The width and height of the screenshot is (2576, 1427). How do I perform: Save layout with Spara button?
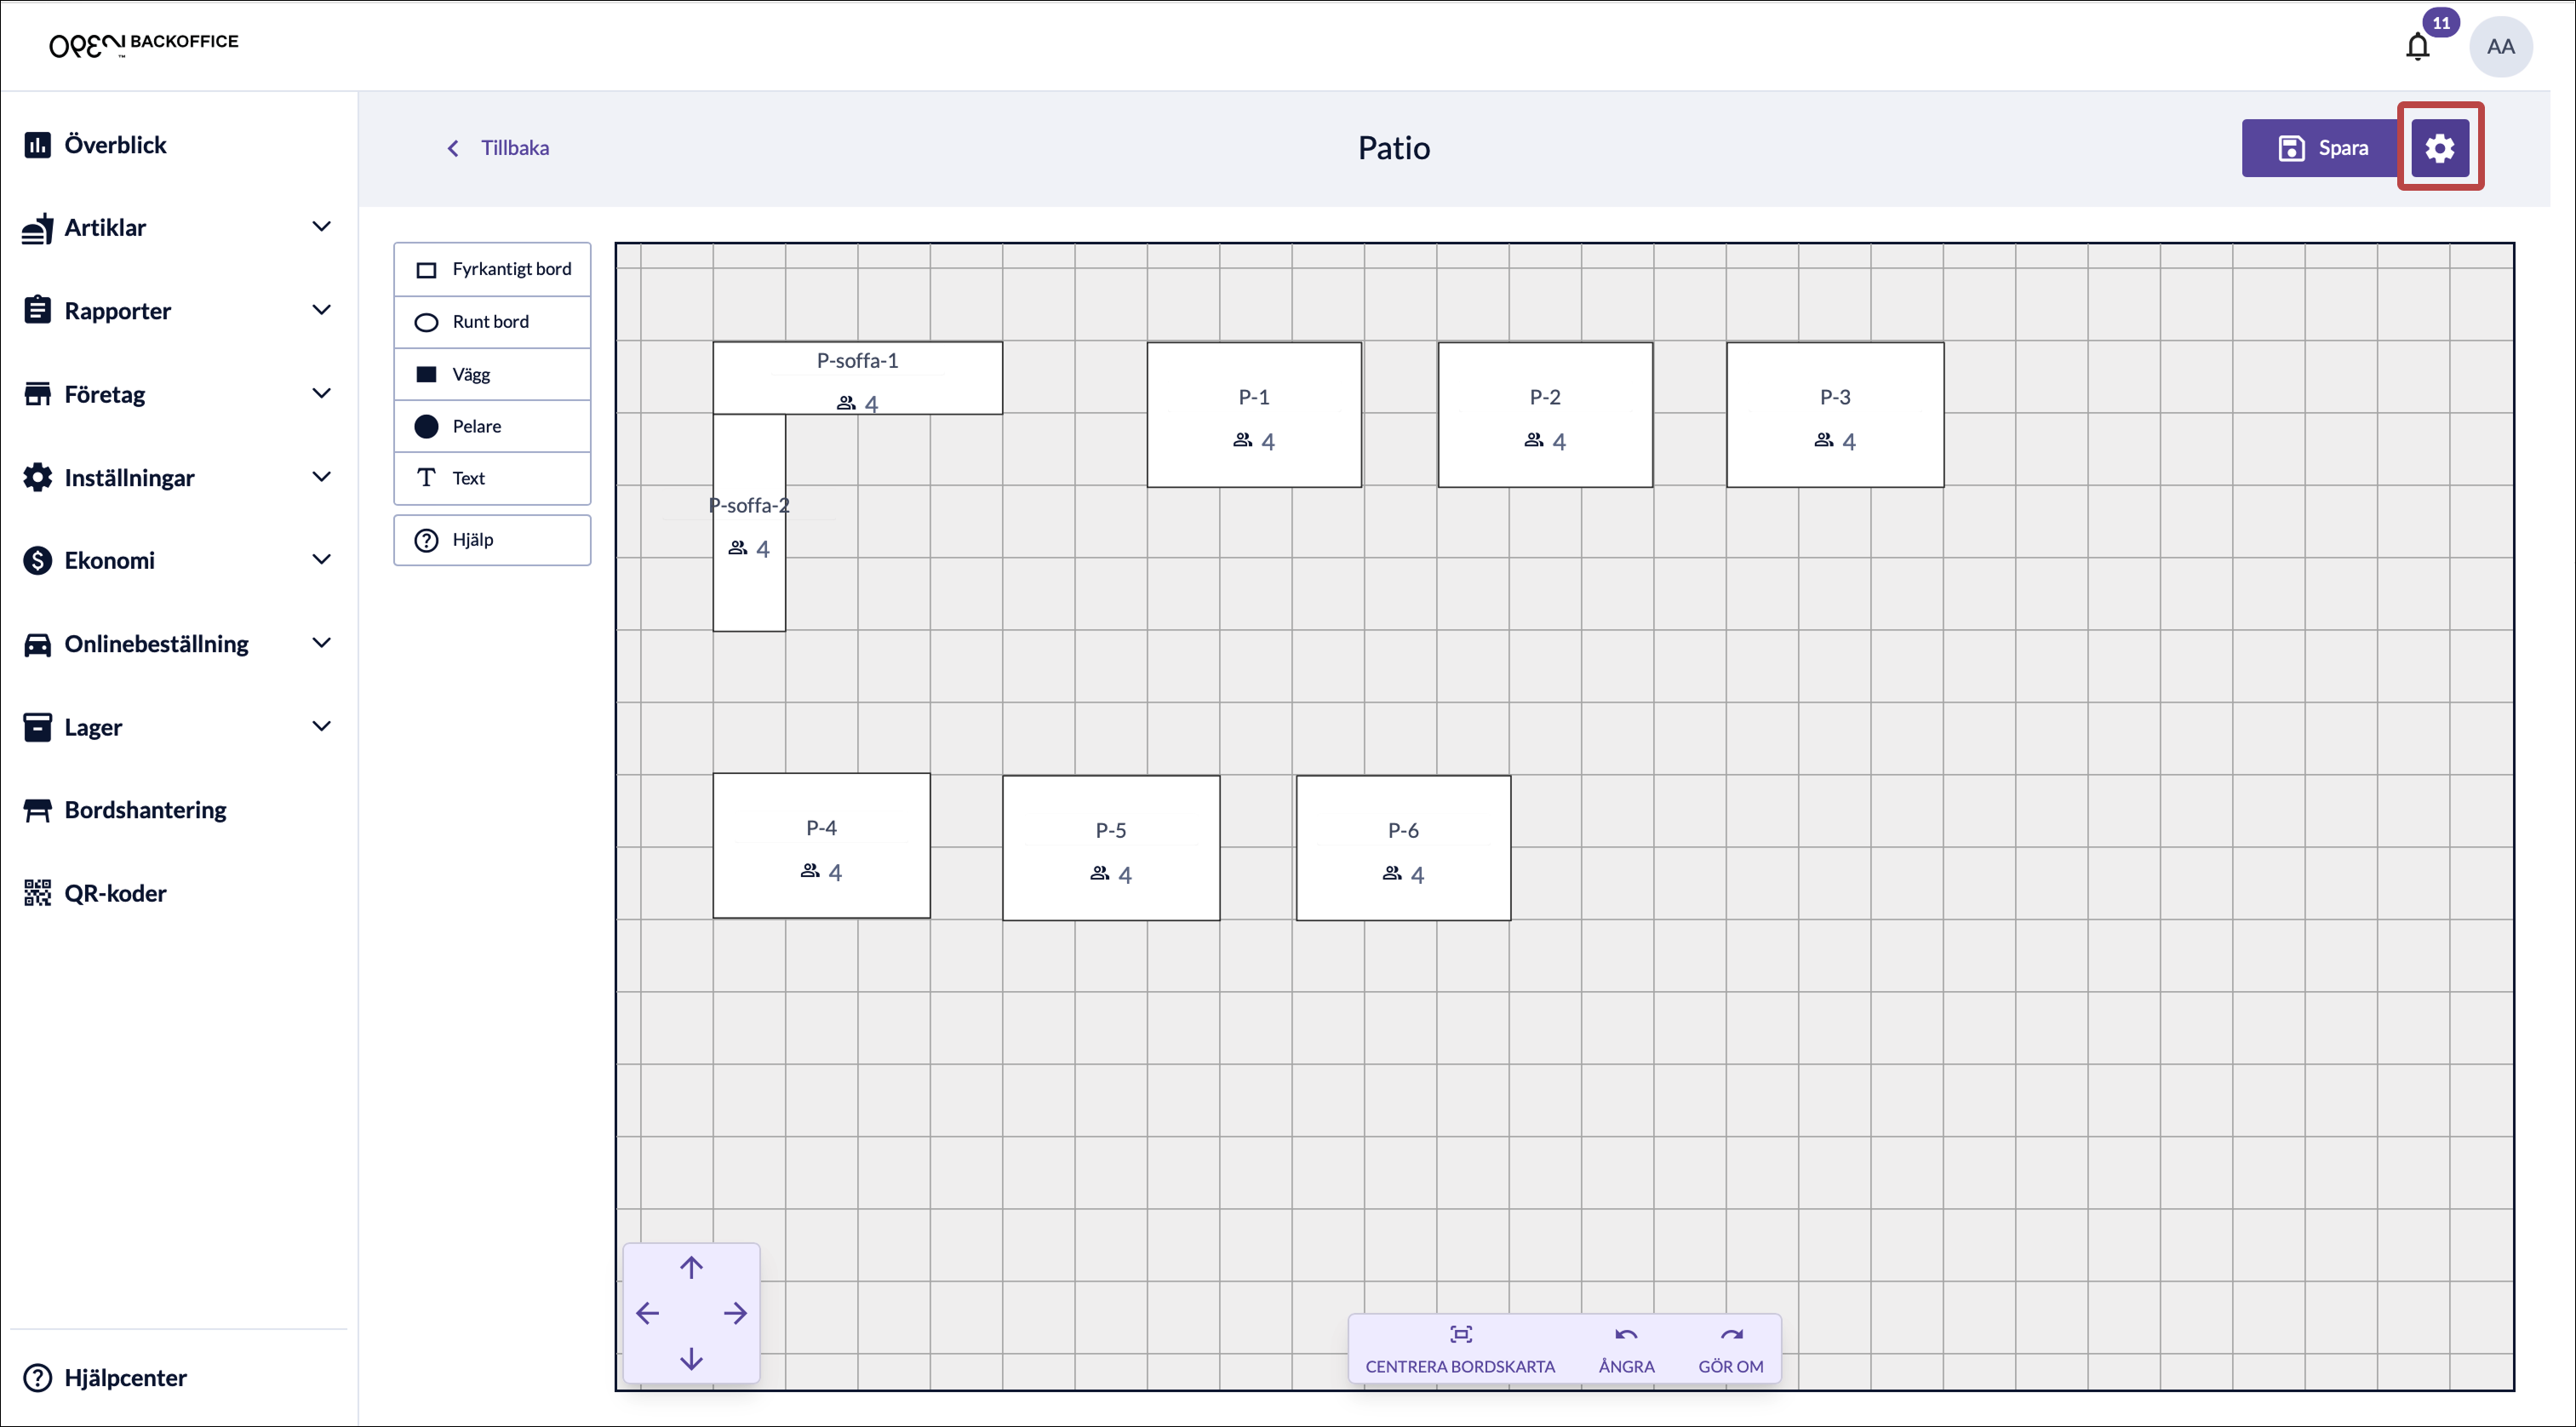[x=2322, y=148]
